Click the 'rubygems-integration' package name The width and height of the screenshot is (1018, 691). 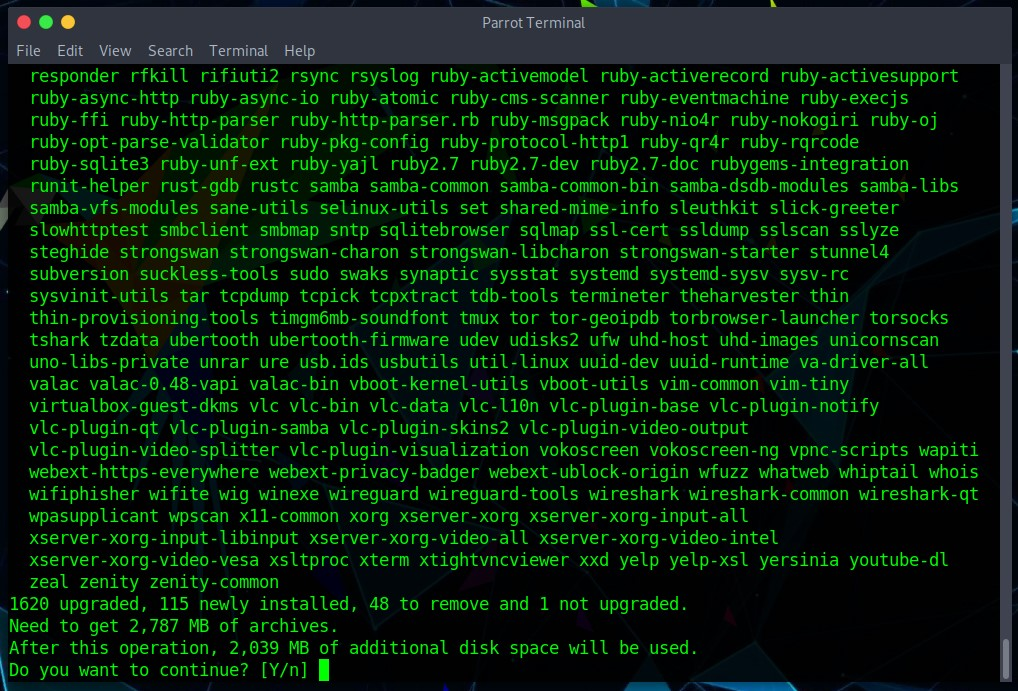pos(809,164)
